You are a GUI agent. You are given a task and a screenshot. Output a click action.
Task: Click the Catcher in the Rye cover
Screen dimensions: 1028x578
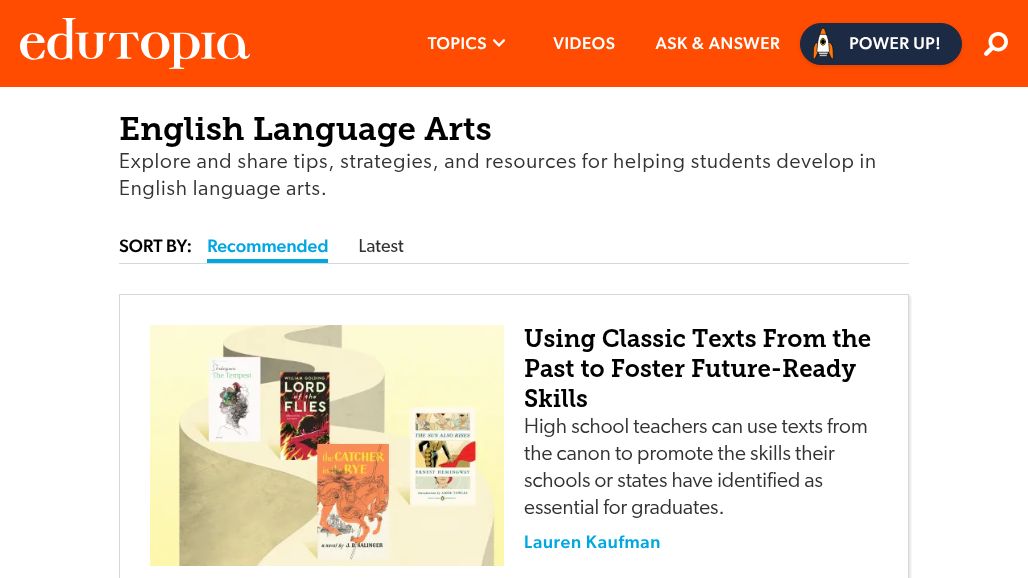(352, 500)
